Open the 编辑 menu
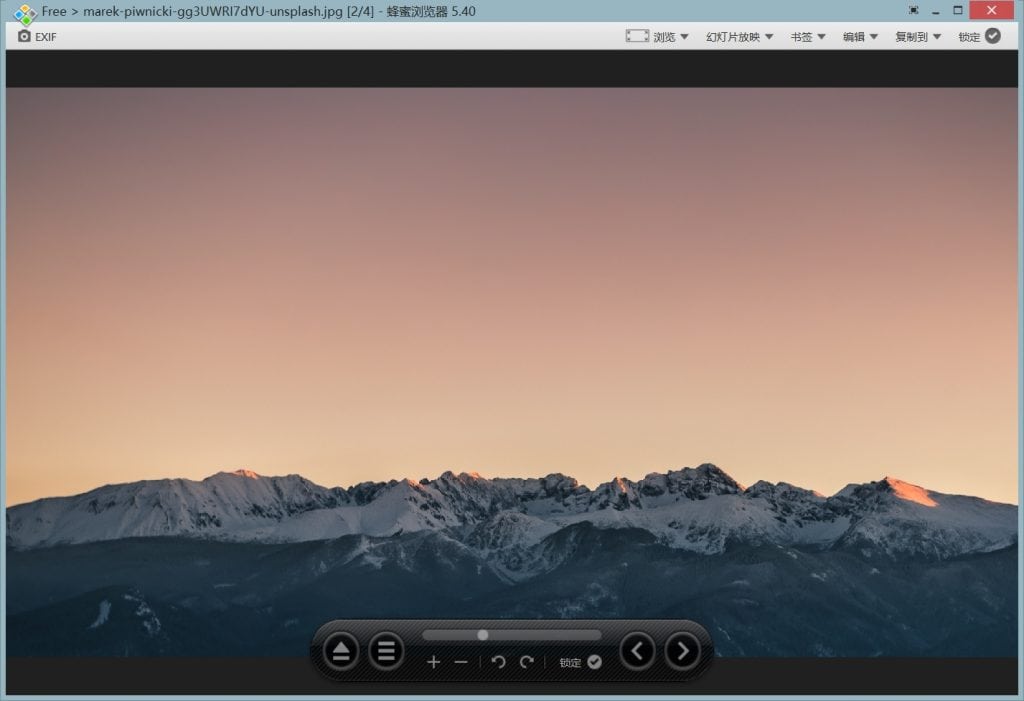The width and height of the screenshot is (1024, 701). (859, 37)
